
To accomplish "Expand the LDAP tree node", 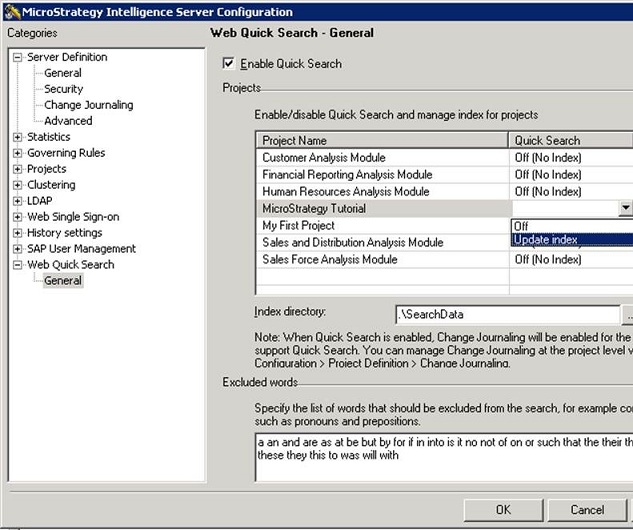I will (x=17, y=201).
